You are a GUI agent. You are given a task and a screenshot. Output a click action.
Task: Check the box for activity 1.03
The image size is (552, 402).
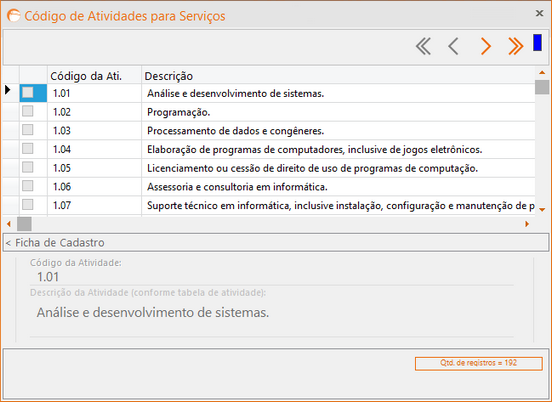(27, 130)
